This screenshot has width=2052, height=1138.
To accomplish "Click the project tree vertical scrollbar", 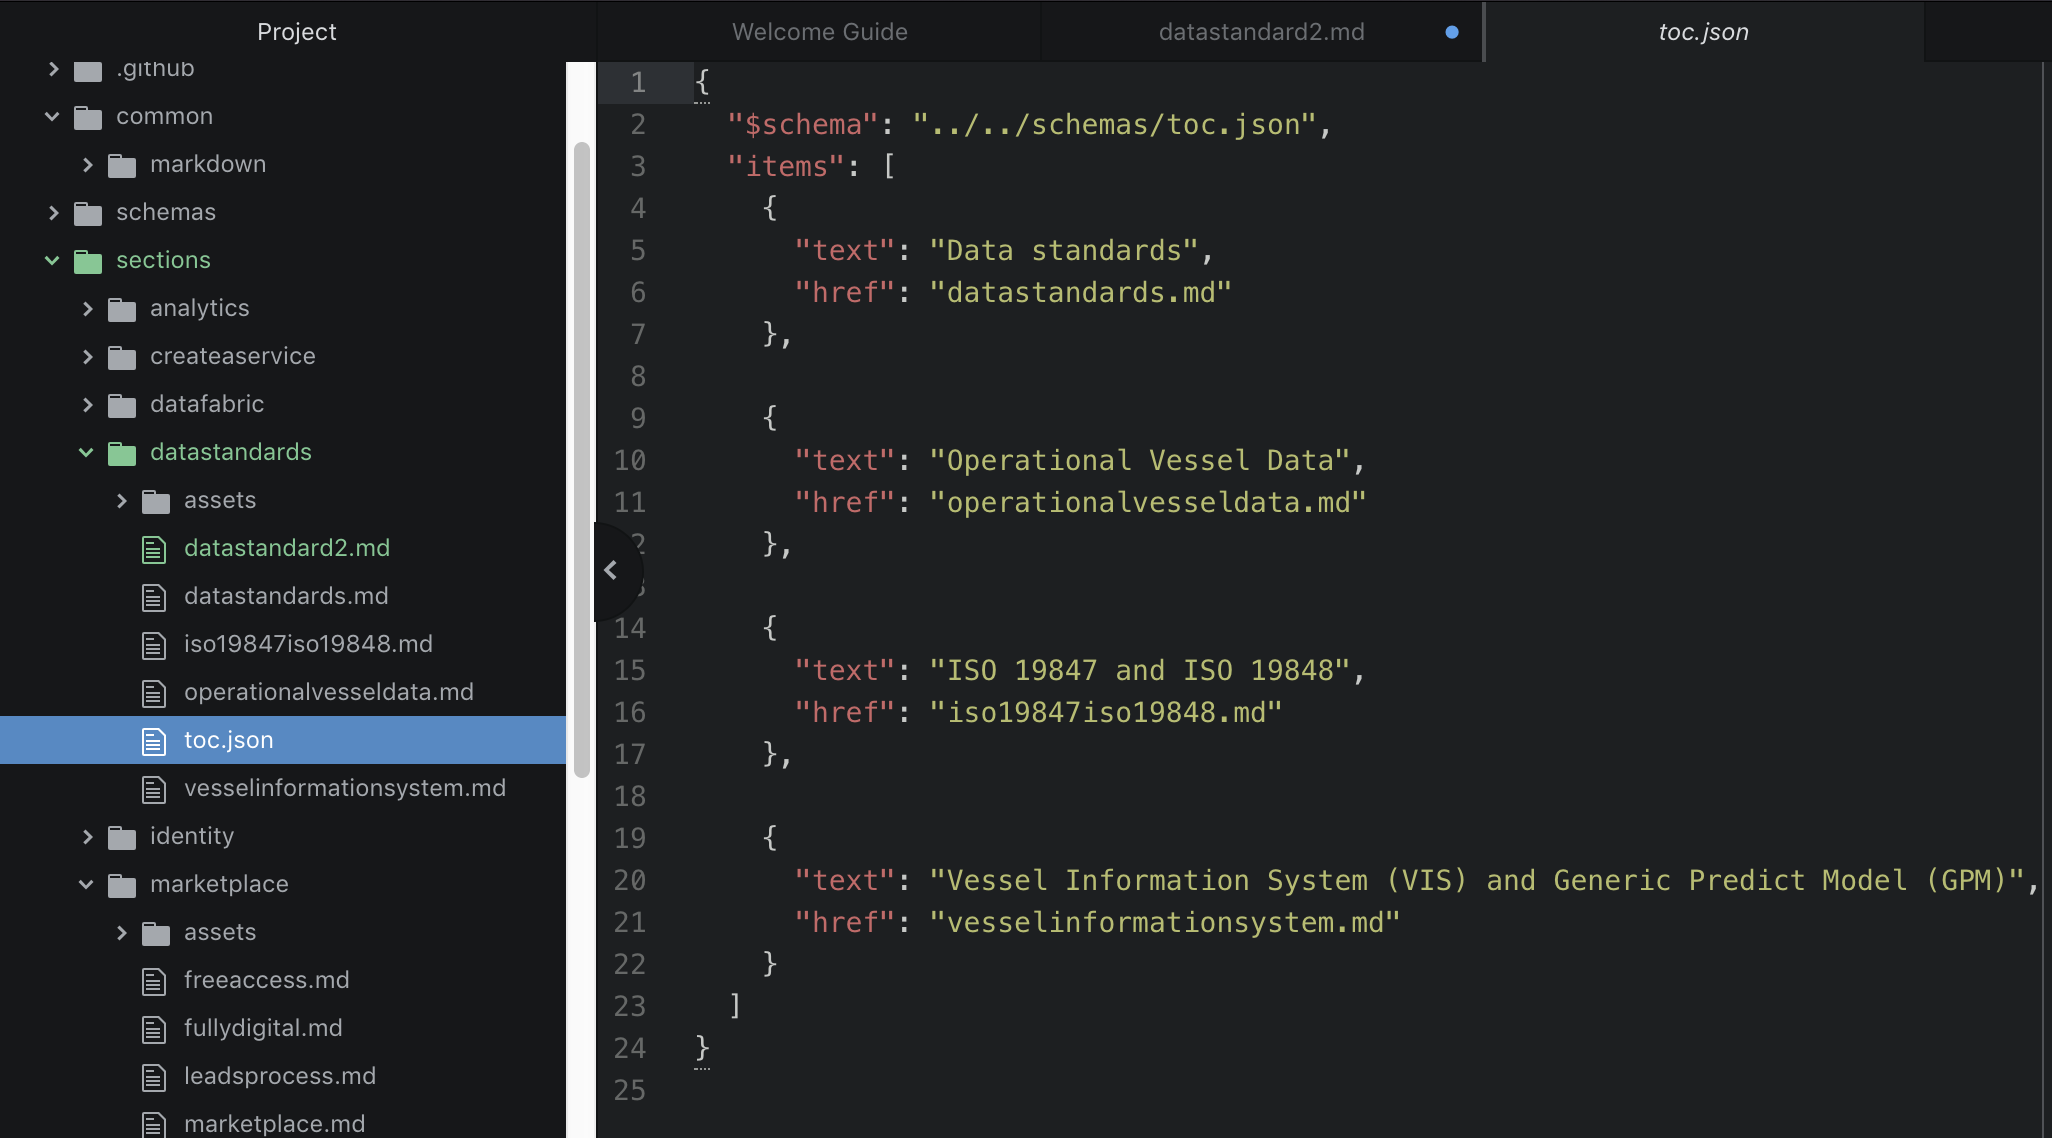I will [x=581, y=460].
